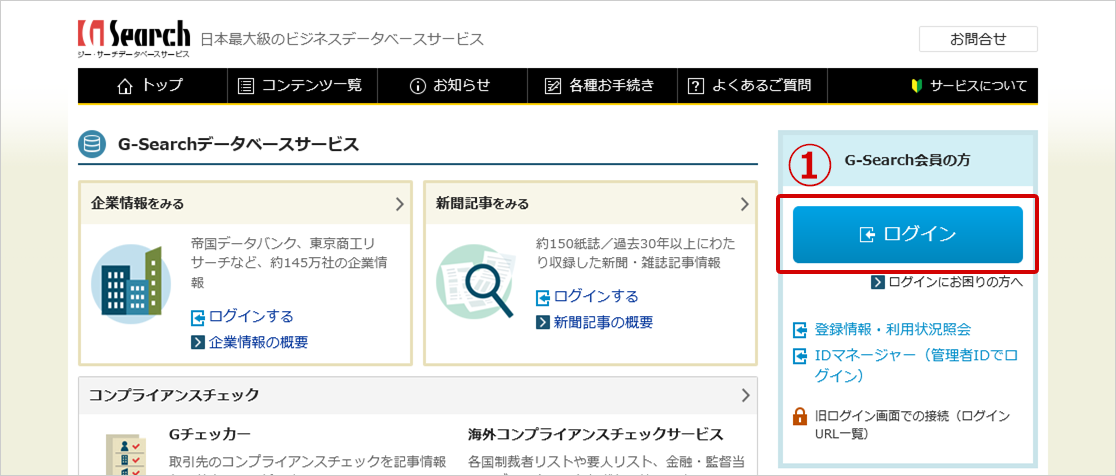
Task: Open the お知らせ menu item
Action: point(451,86)
